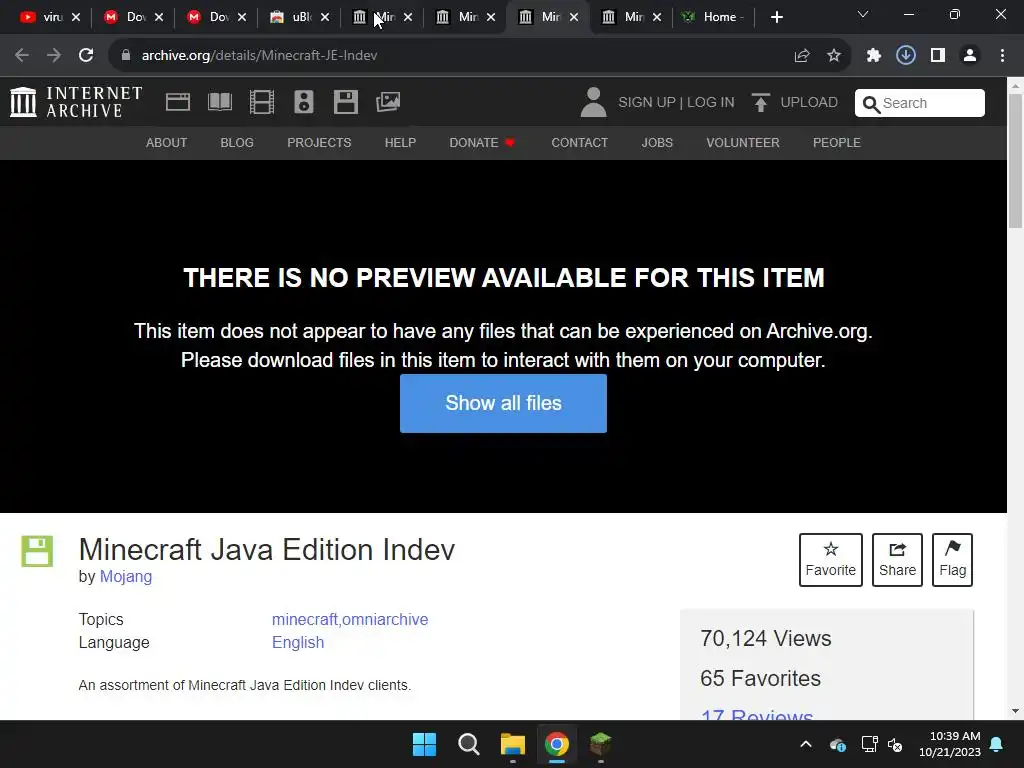
Task: Click the Share button
Action: coord(897,560)
